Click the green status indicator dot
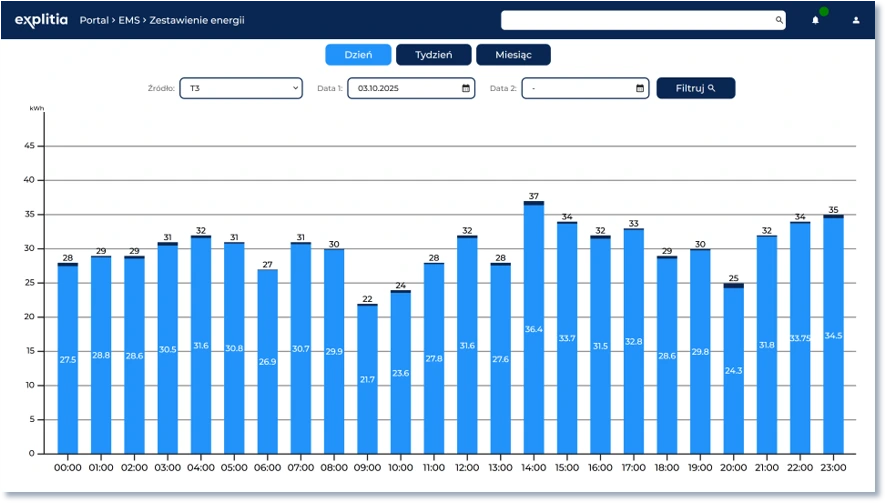886x503 pixels. (x=824, y=12)
